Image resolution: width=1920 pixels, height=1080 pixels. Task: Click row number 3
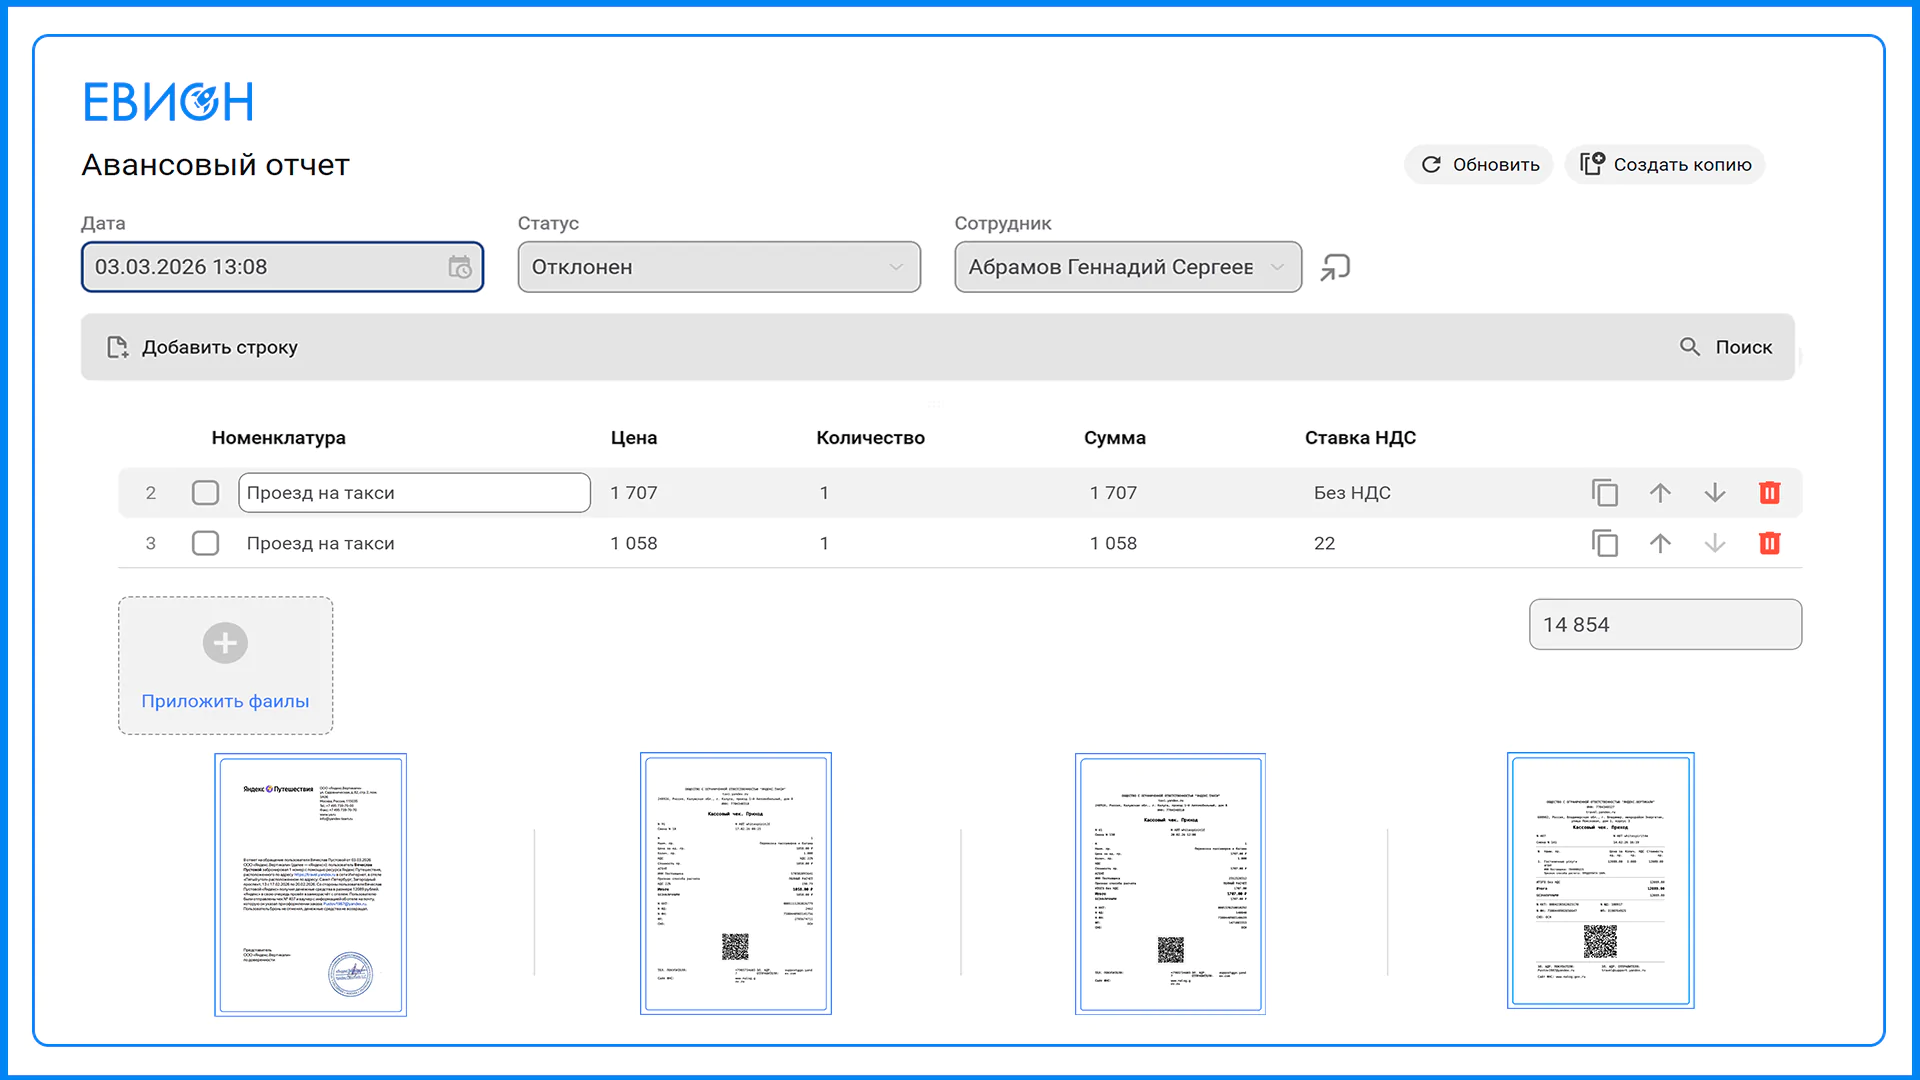click(x=151, y=543)
